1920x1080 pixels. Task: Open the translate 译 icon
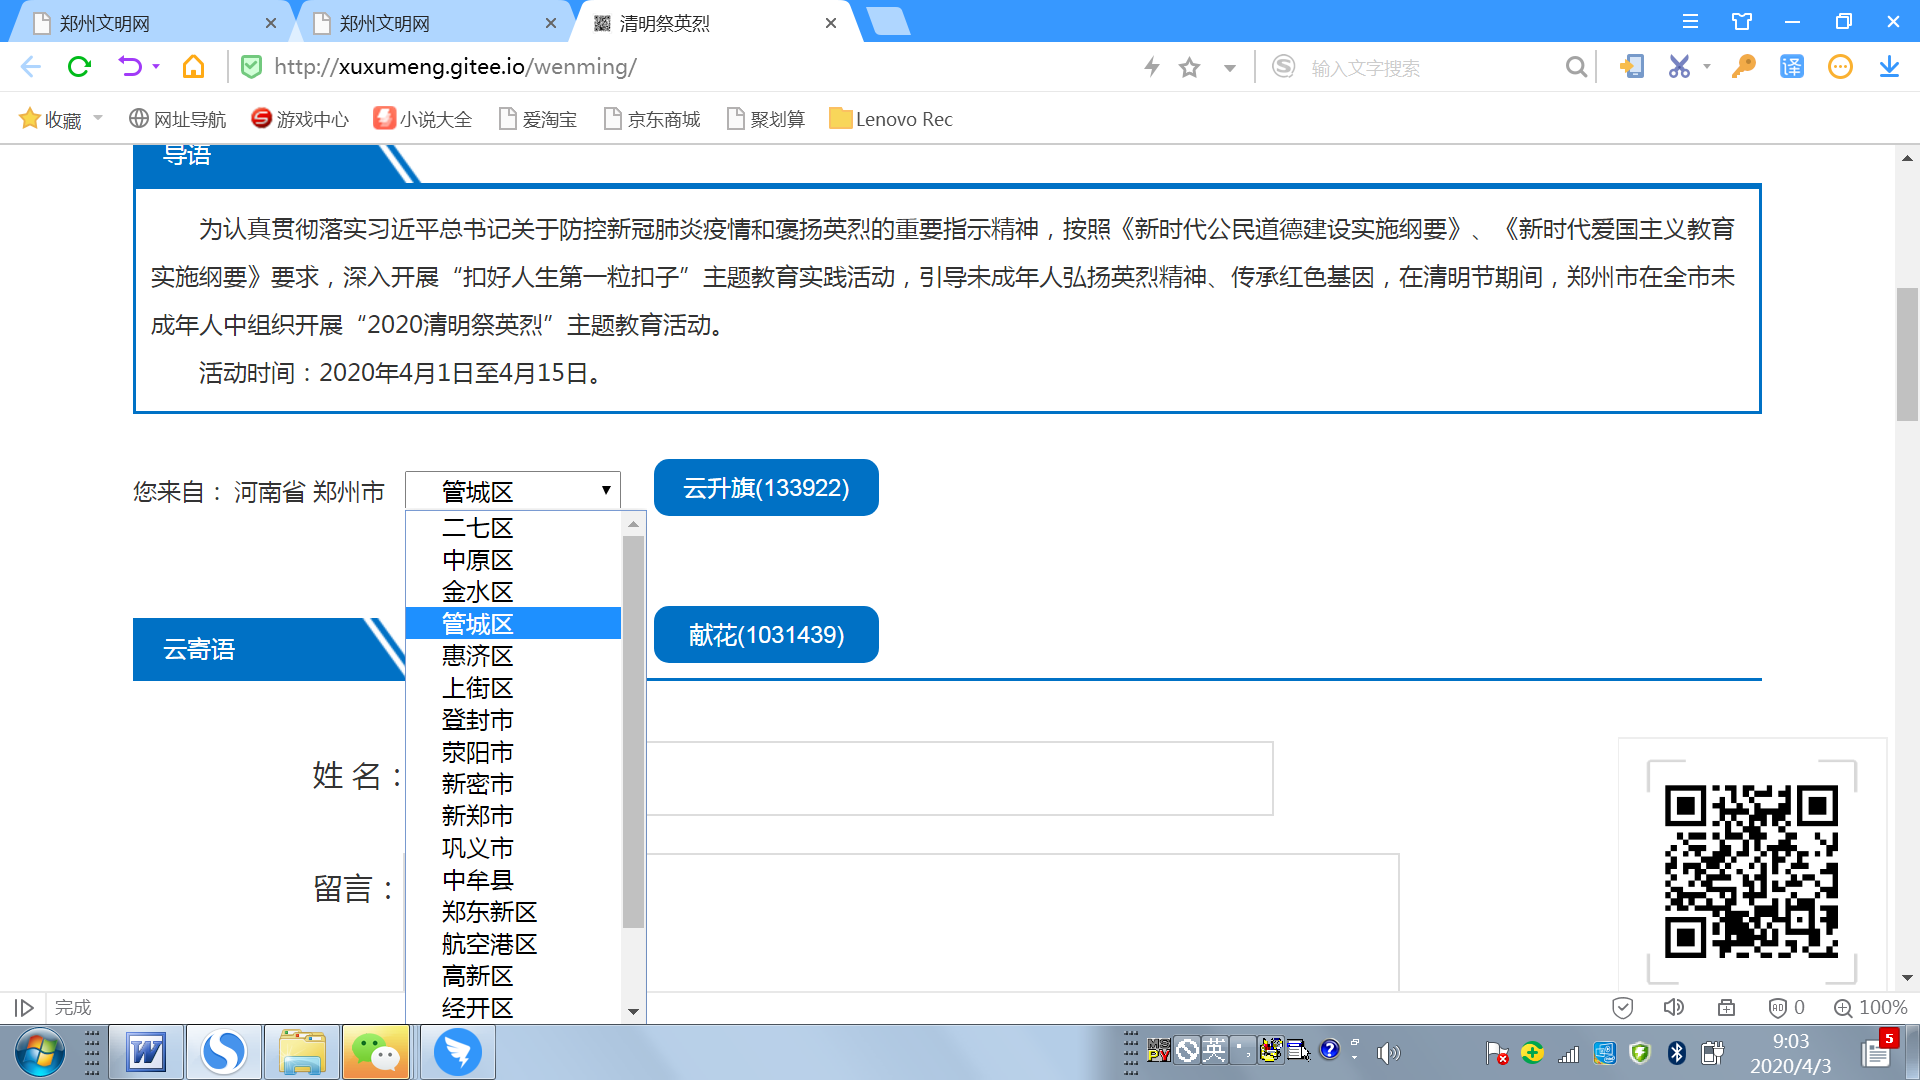pyautogui.click(x=1792, y=67)
